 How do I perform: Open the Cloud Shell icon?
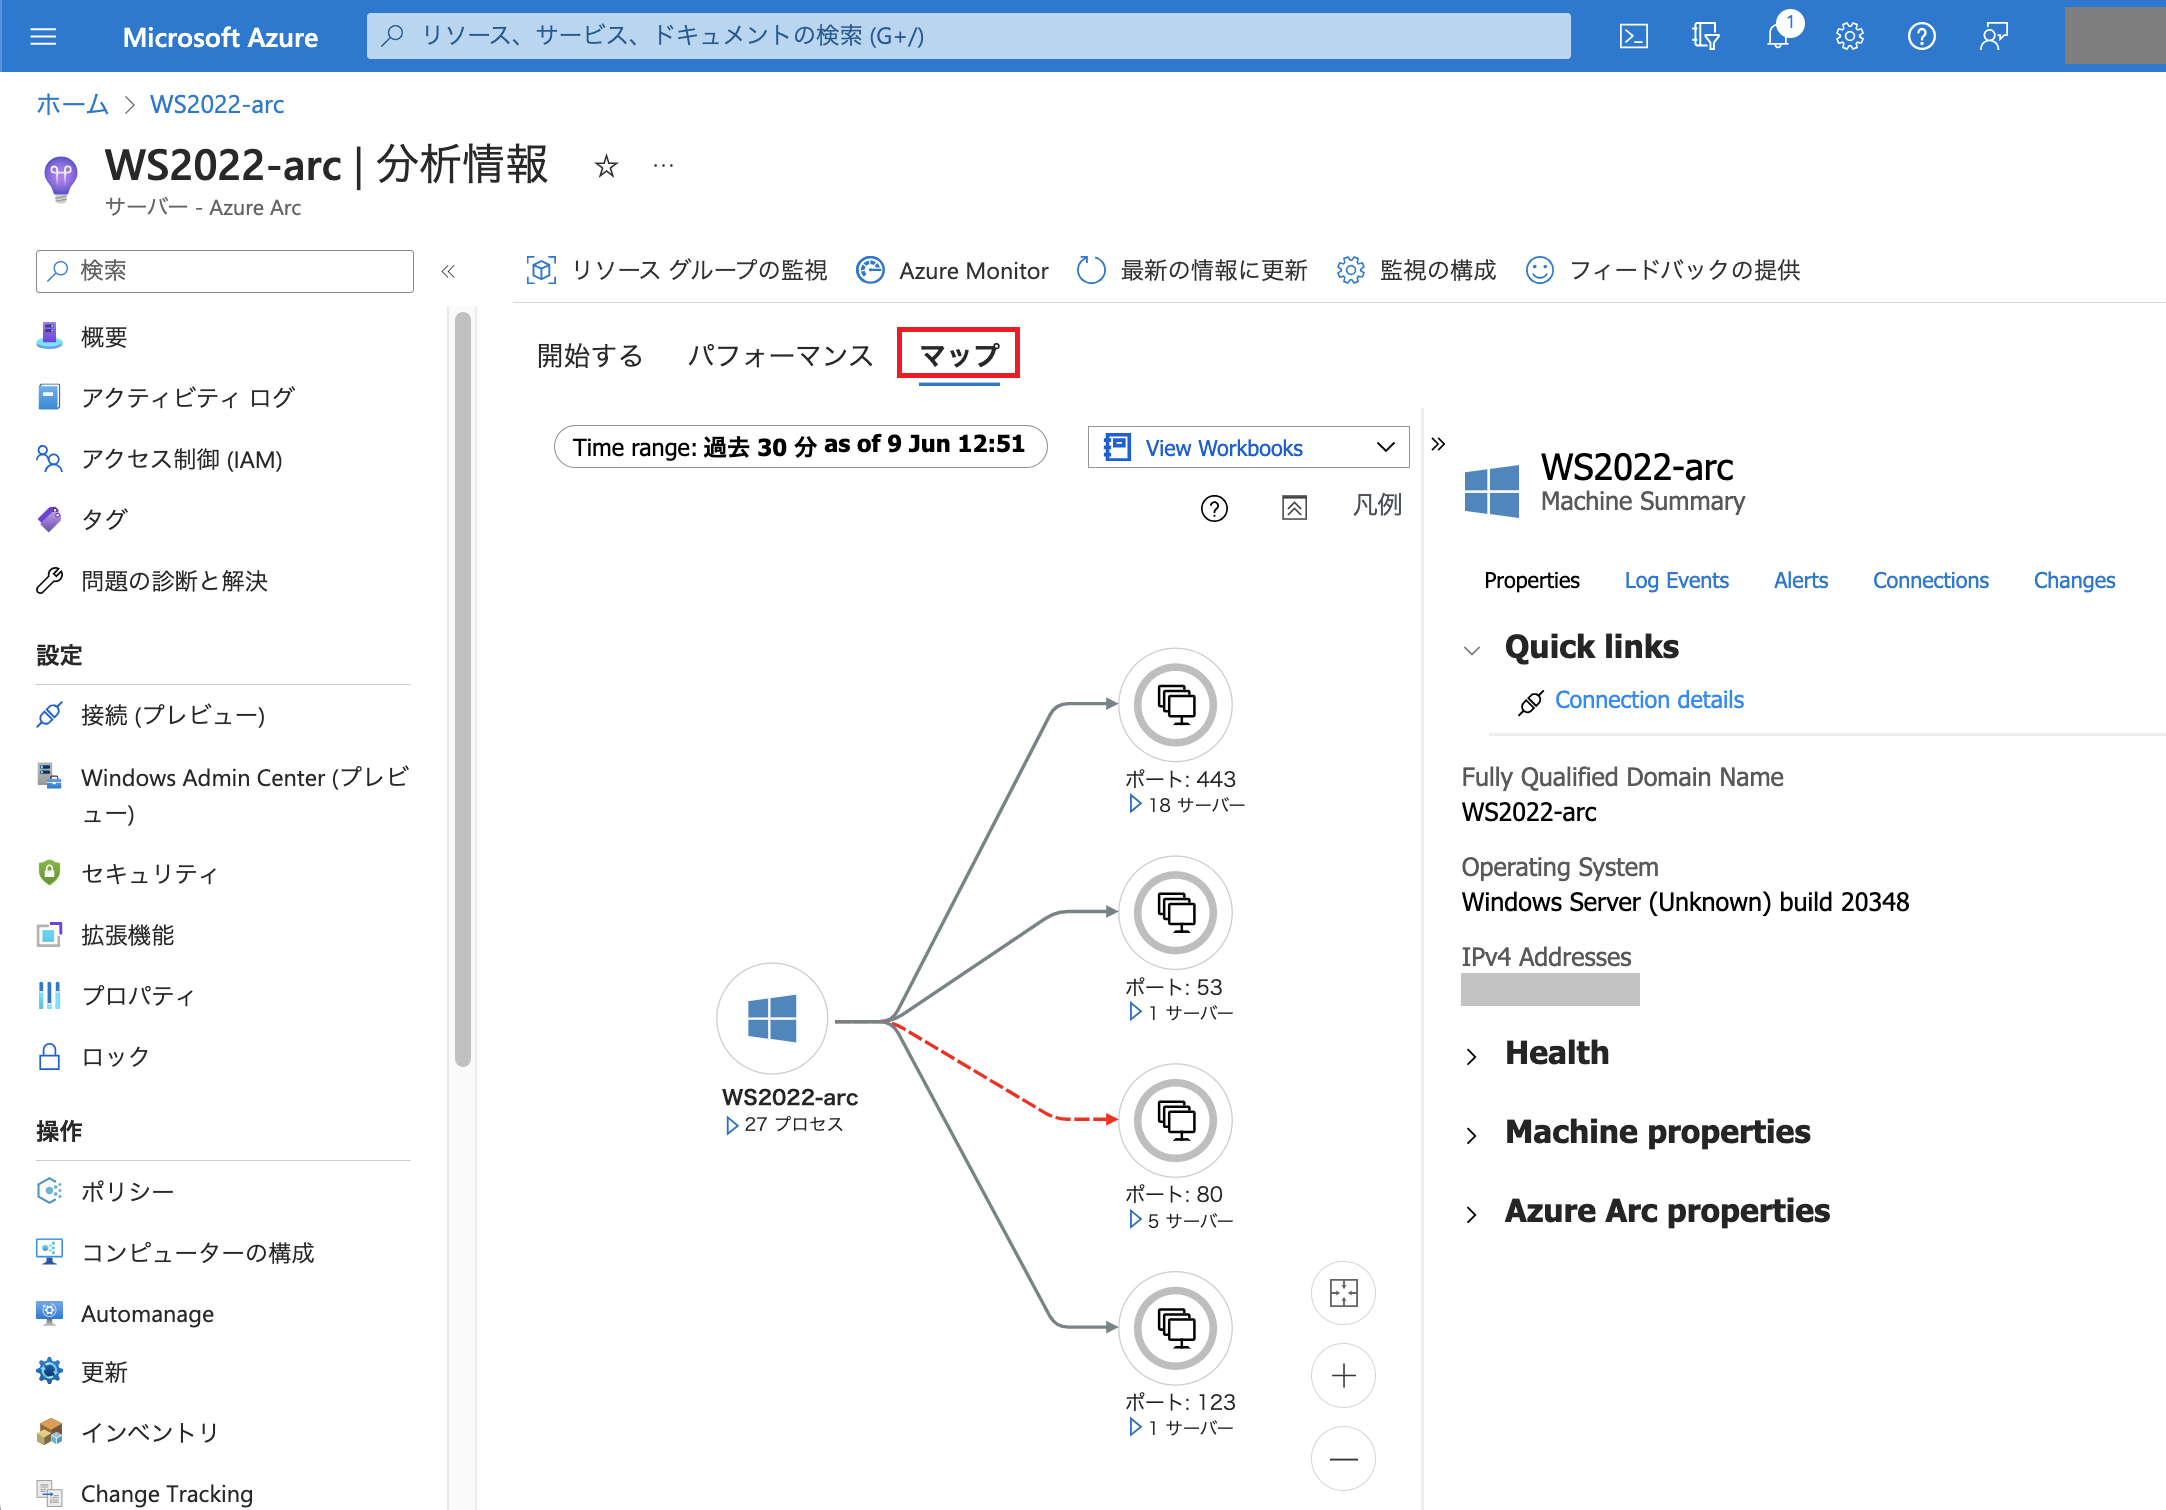click(1633, 37)
